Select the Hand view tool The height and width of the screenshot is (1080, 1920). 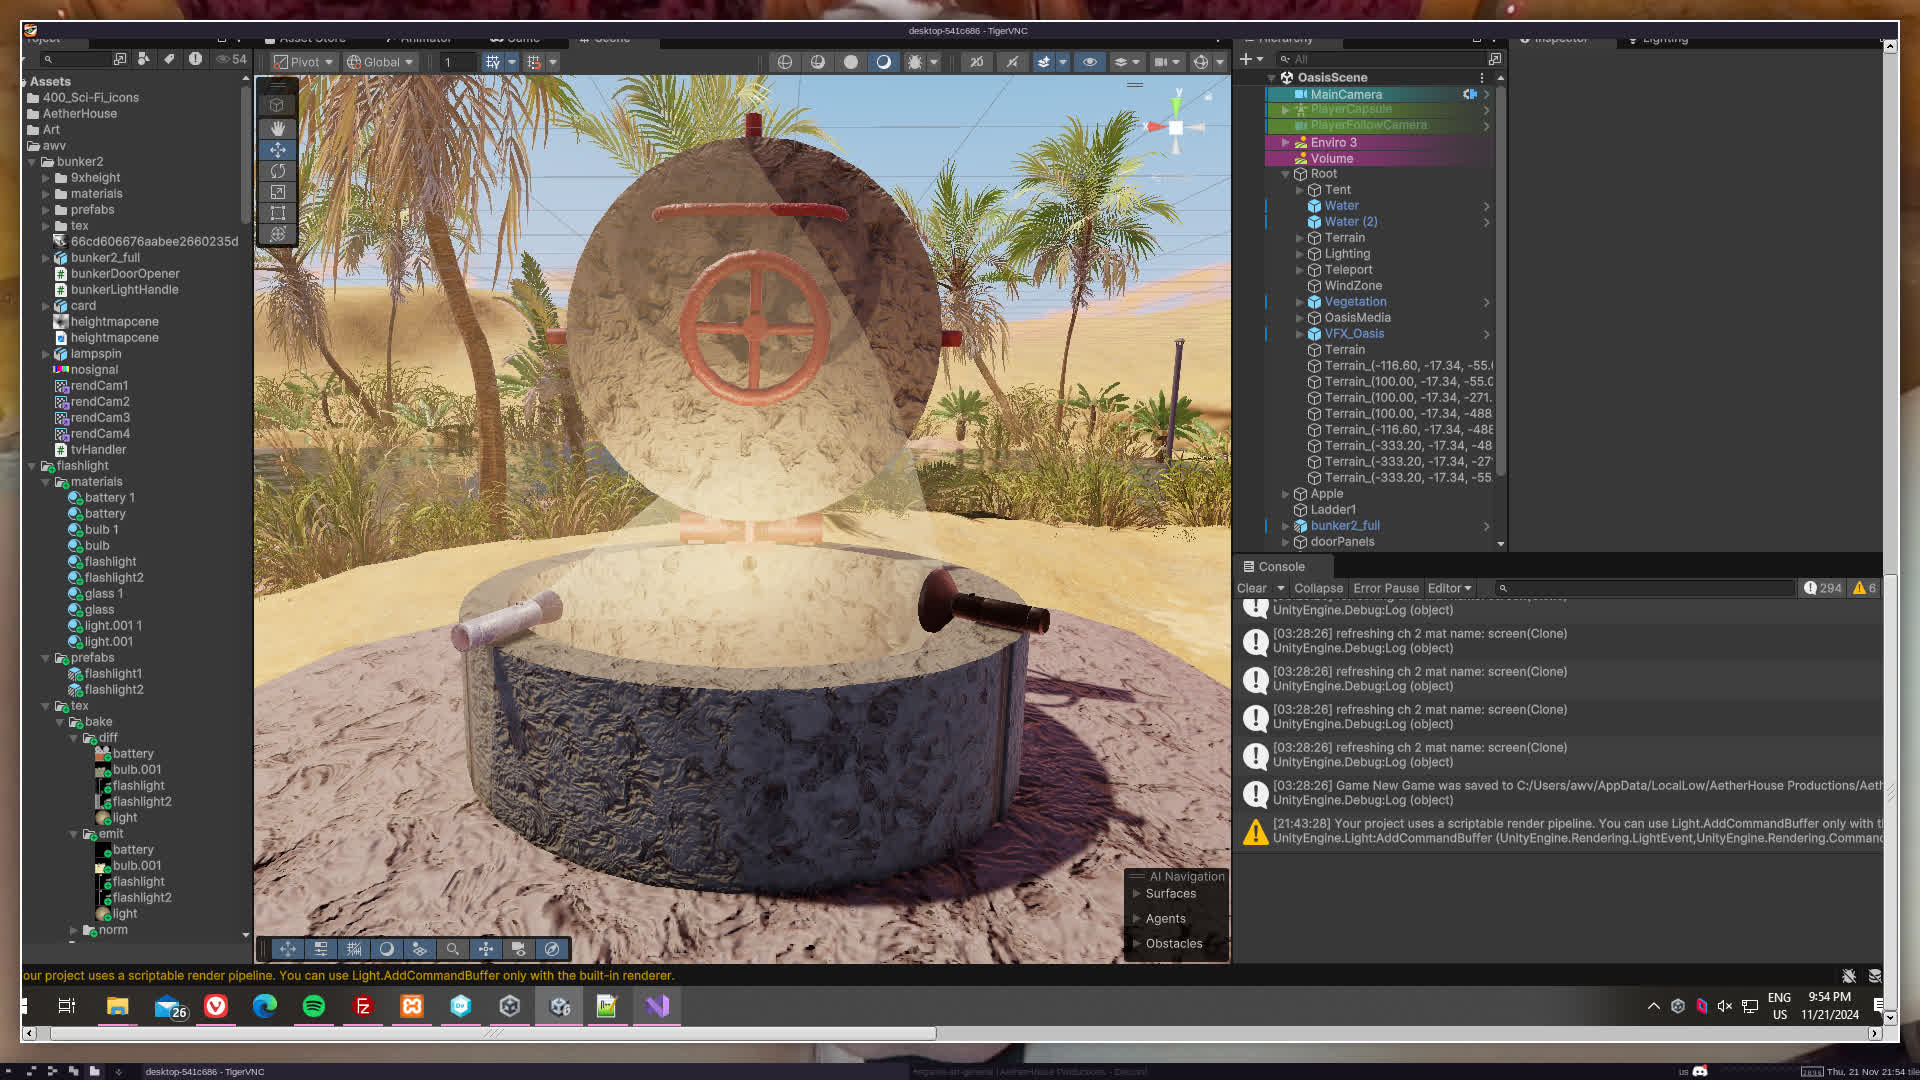coord(278,128)
